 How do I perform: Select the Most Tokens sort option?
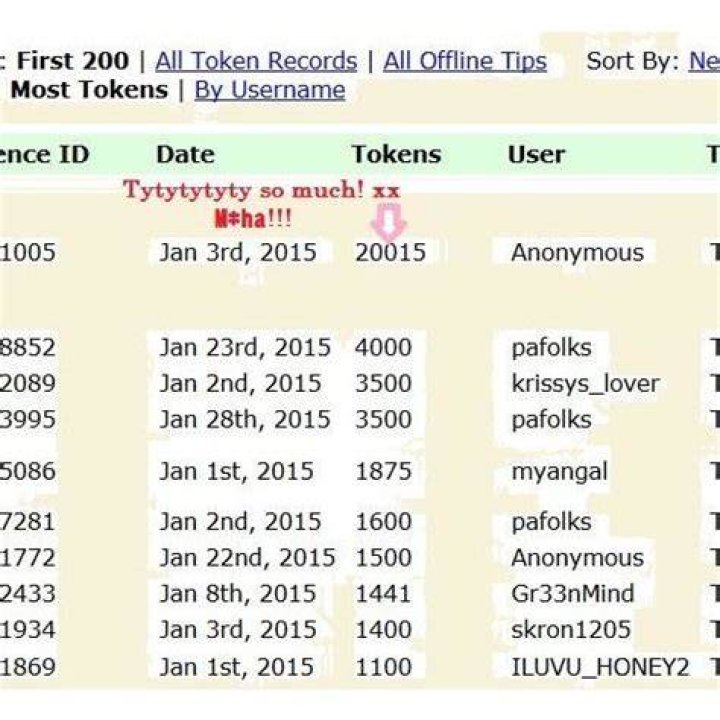[x=89, y=90]
